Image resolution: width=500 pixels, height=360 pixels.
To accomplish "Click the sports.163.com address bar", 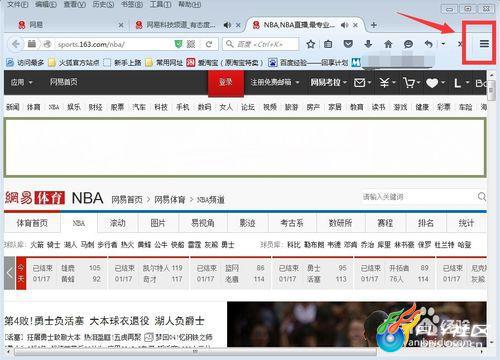I will 113,44.
